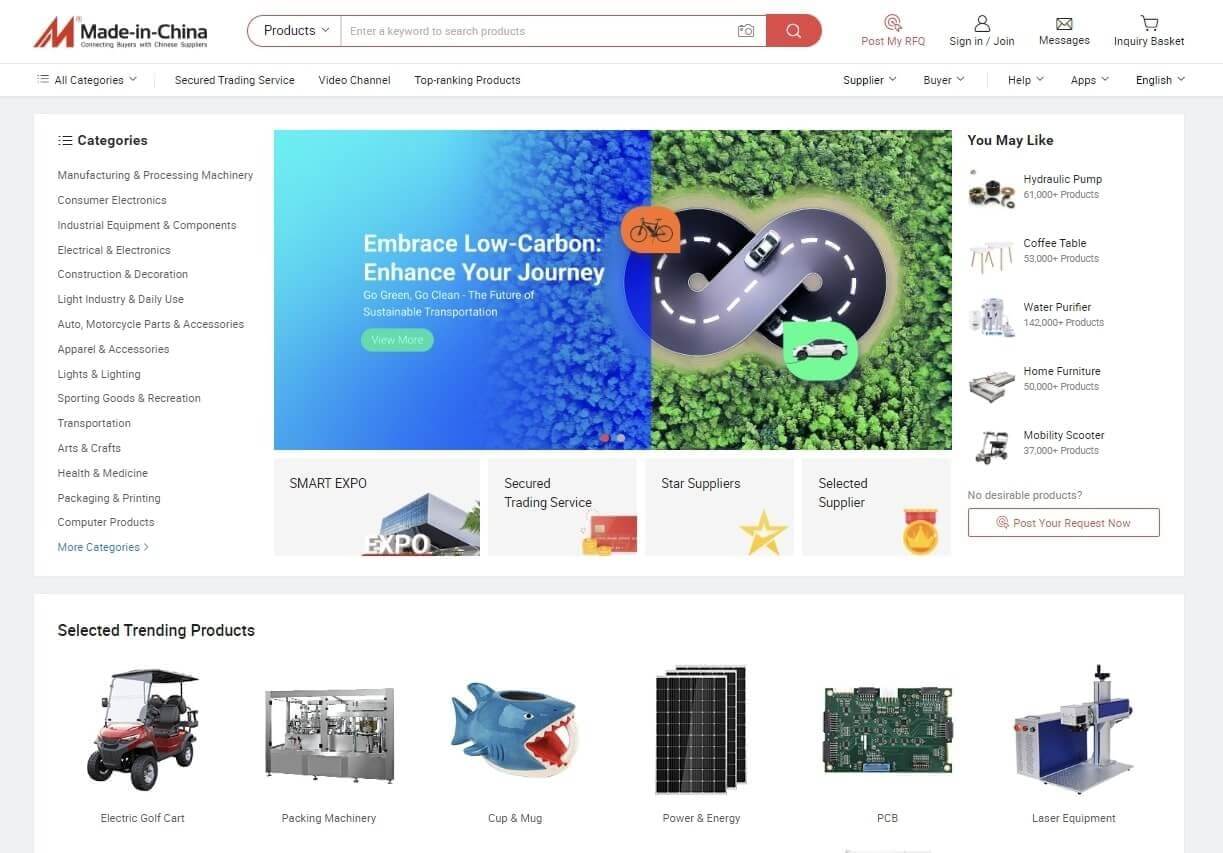1223x853 pixels.
Task: Click the Made-in-China logo
Action: [120, 31]
